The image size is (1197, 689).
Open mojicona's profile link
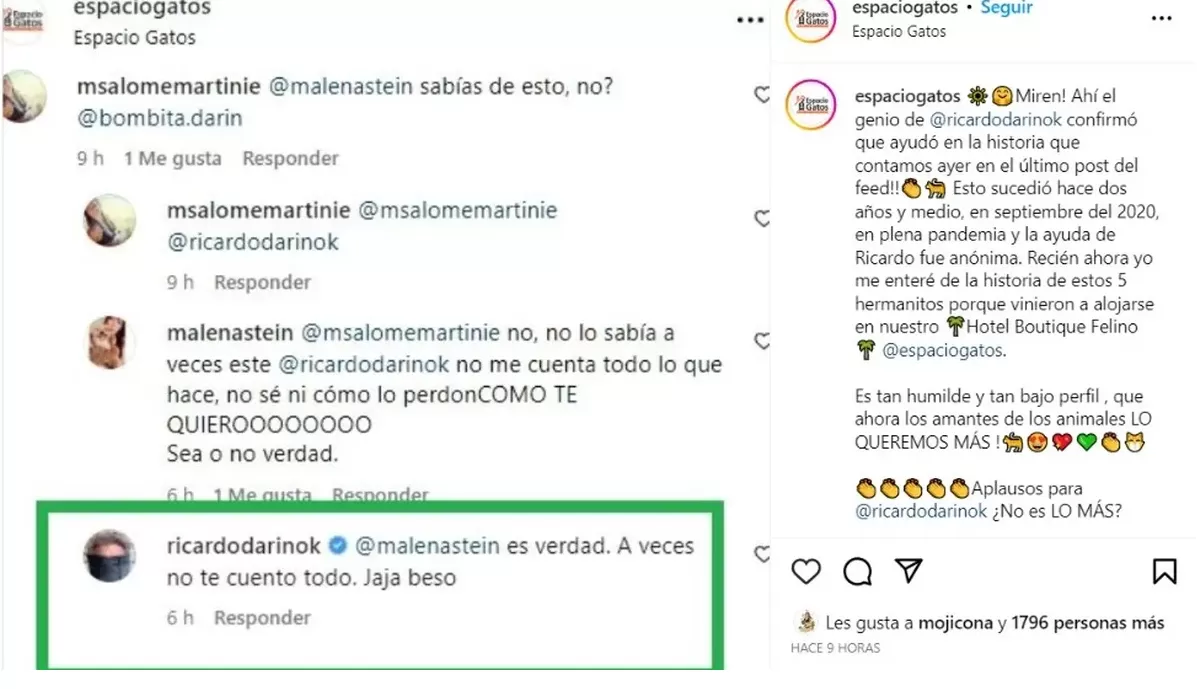955,622
